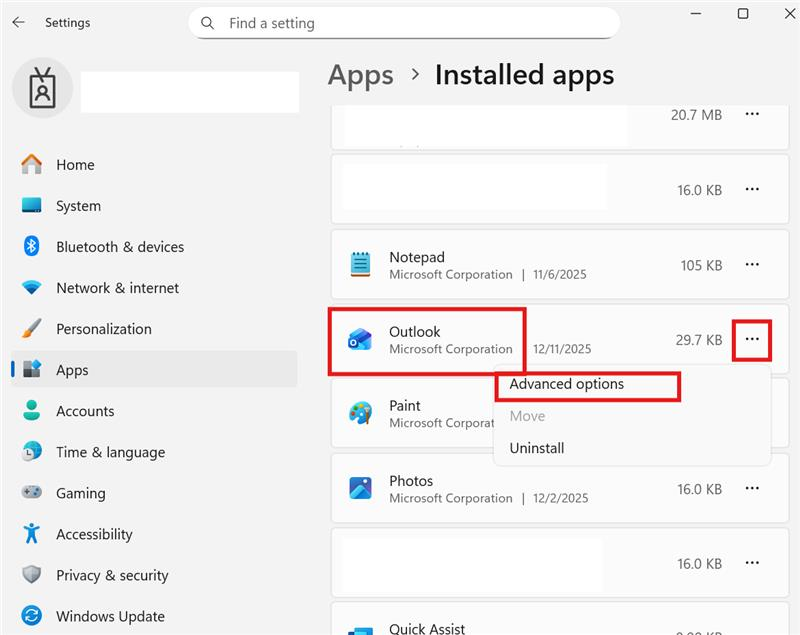Click the 11/6/2025 Notepad install date

pyautogui.click(x=560, y=275)
